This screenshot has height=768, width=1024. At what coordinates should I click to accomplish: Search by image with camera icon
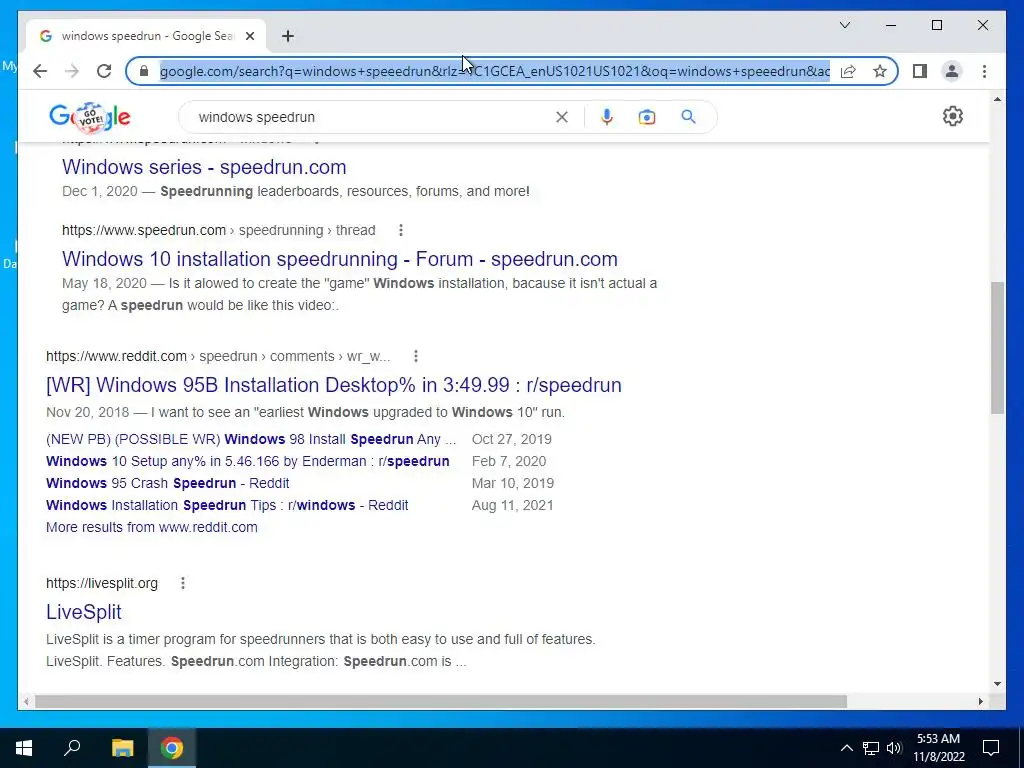pyautogui.click(x=647, y=117)
